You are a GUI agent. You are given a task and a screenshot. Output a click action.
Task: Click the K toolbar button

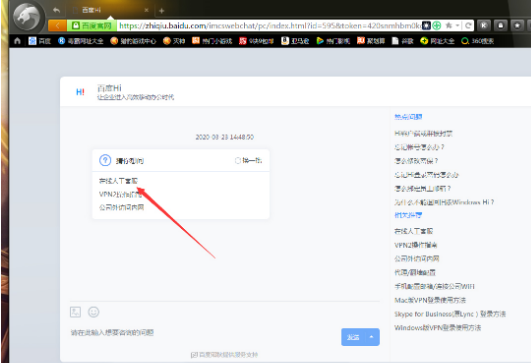click(484, 25)
